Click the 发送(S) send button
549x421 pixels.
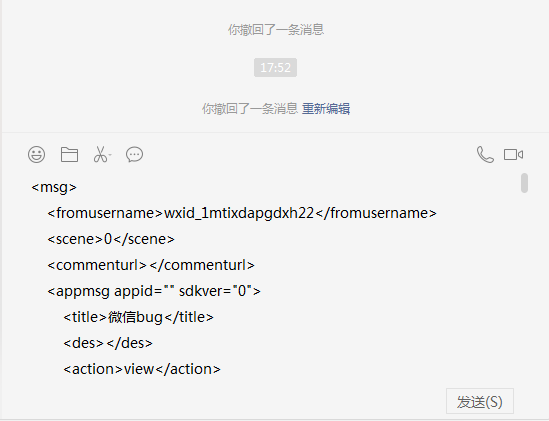[x=480, y=401]
